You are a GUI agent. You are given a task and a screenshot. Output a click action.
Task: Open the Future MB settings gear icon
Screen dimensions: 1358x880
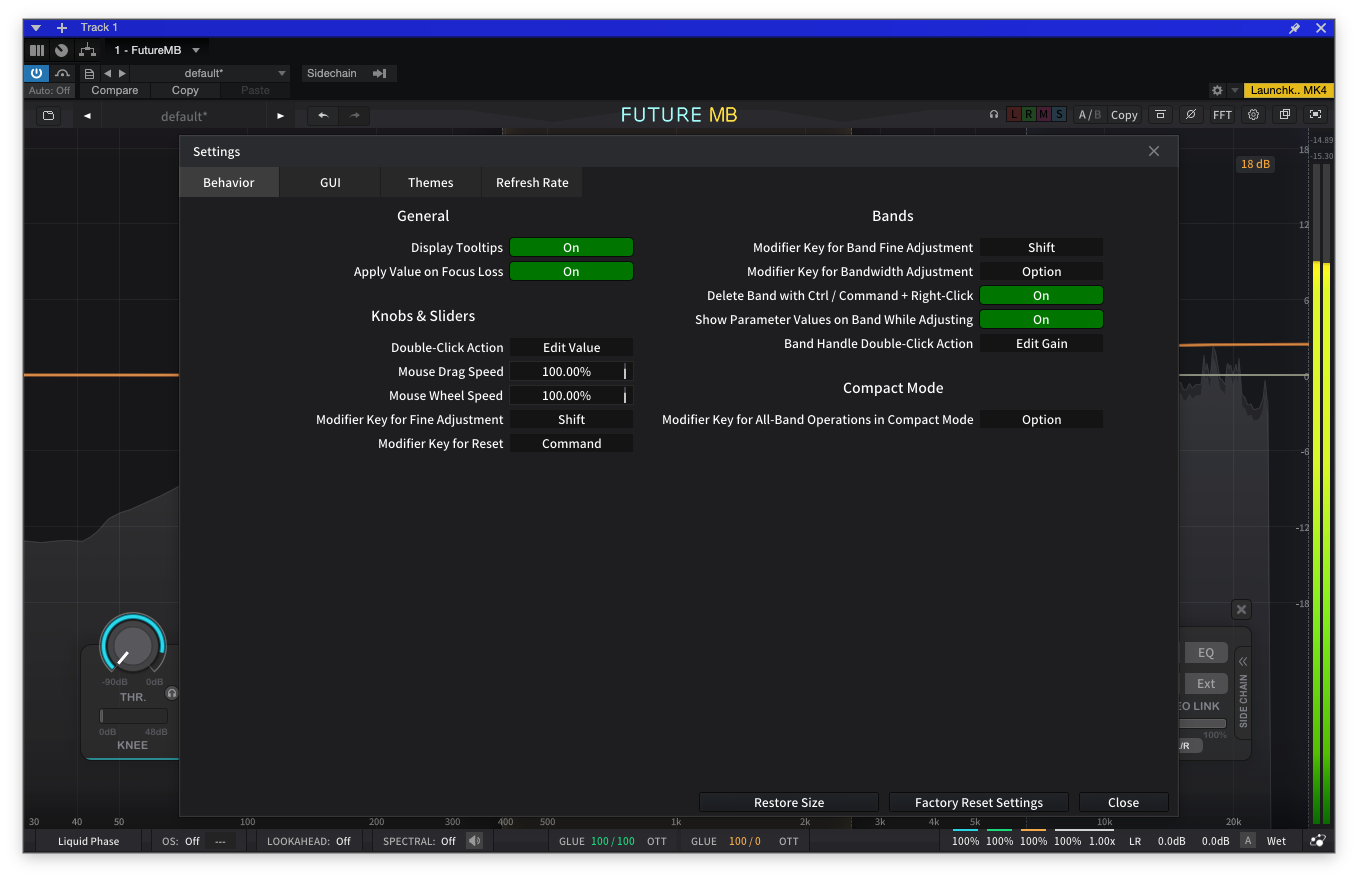point(1253,115)
